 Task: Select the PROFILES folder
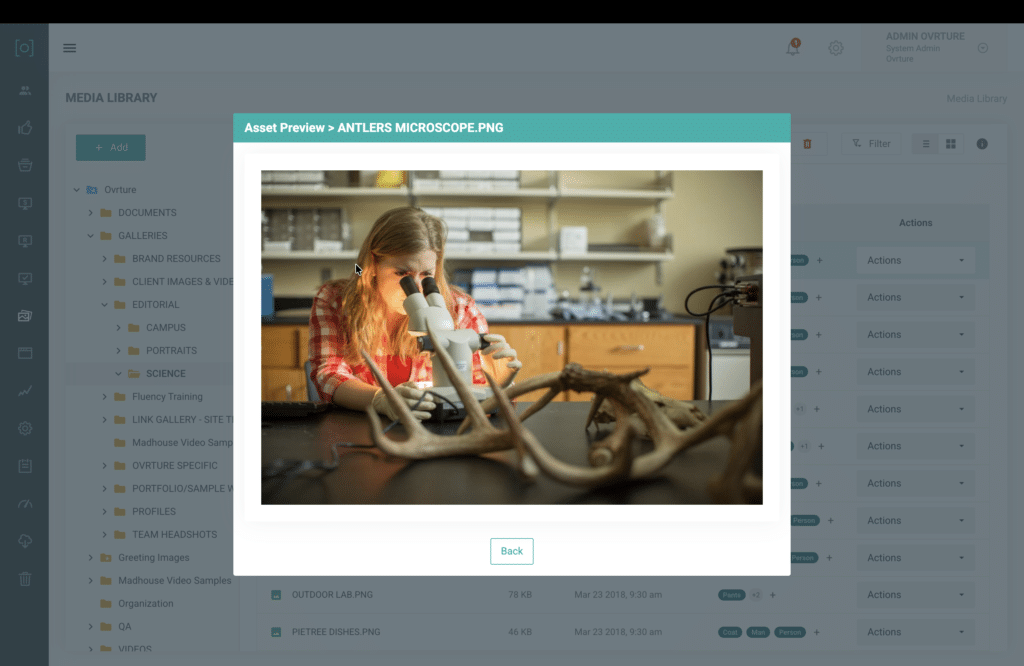pos(153,511)
